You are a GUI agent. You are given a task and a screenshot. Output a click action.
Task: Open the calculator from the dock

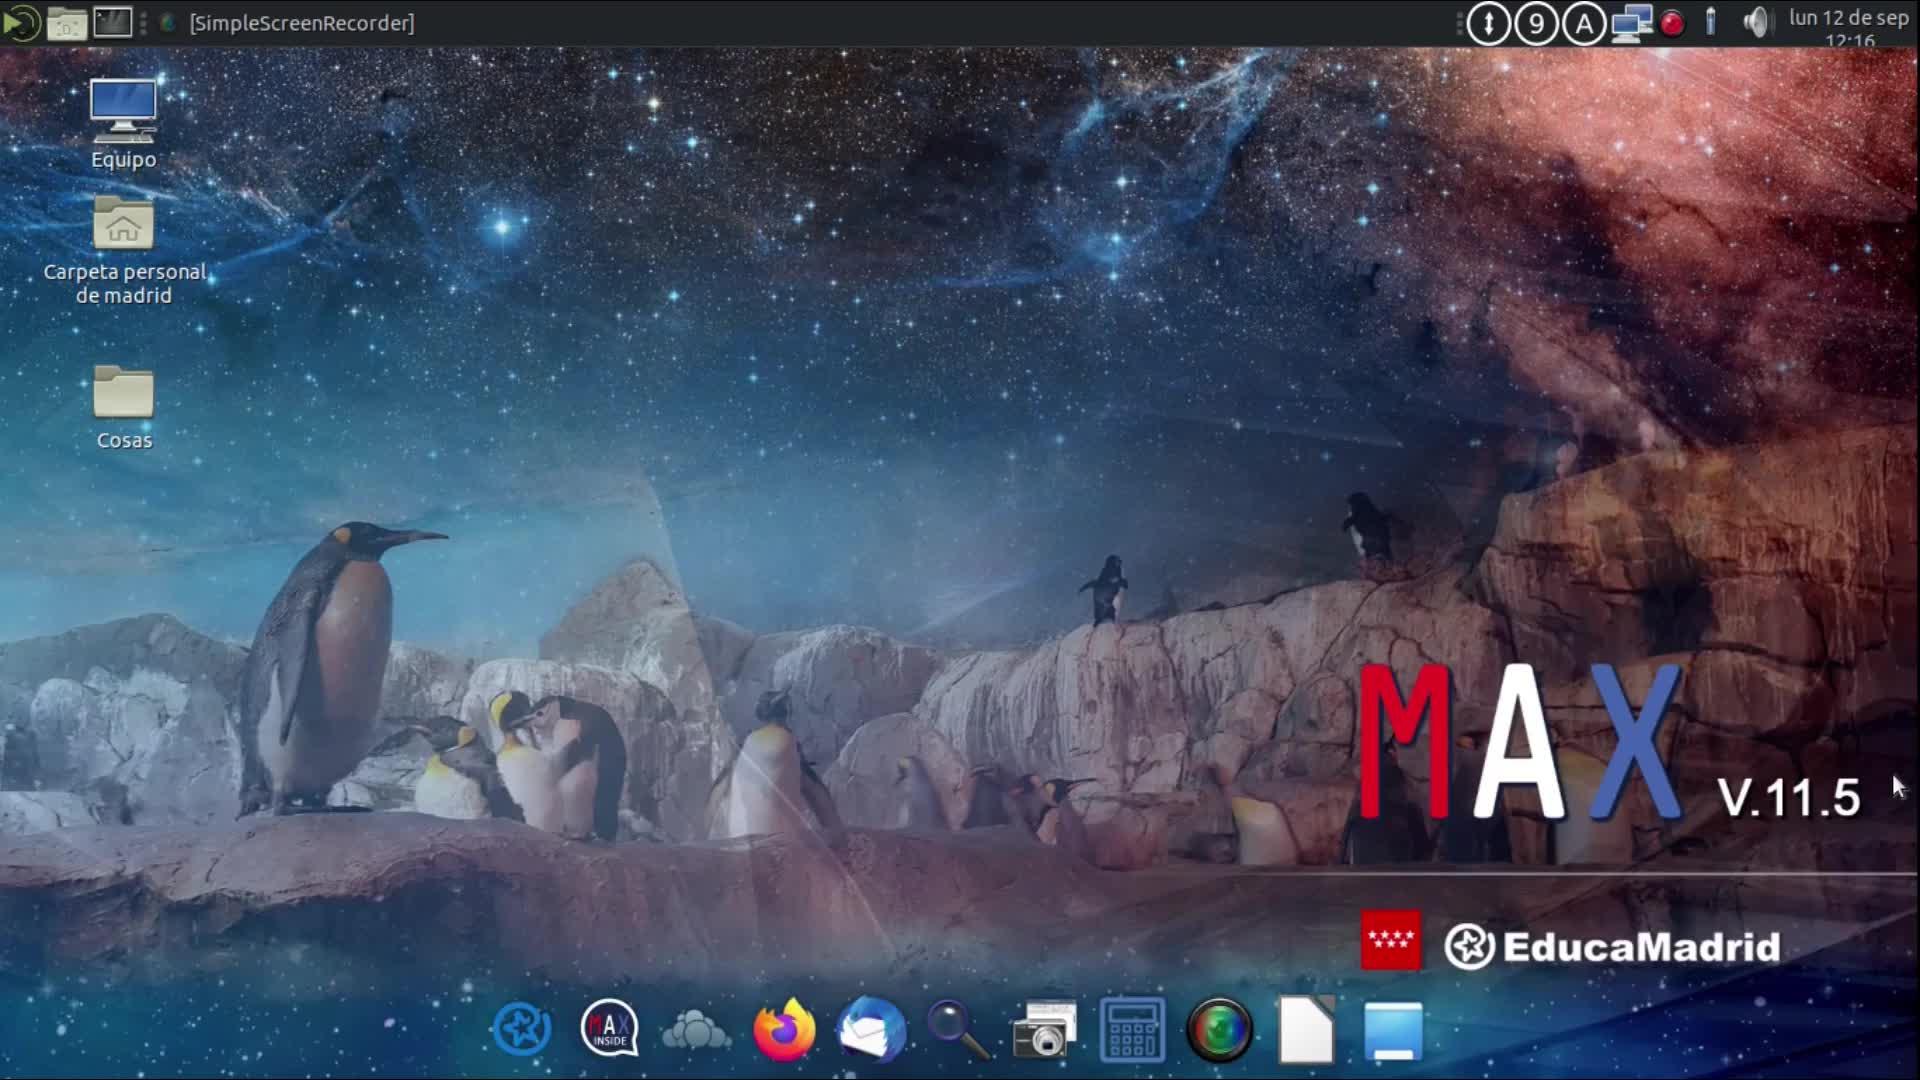click(x=1132, y=1030)
